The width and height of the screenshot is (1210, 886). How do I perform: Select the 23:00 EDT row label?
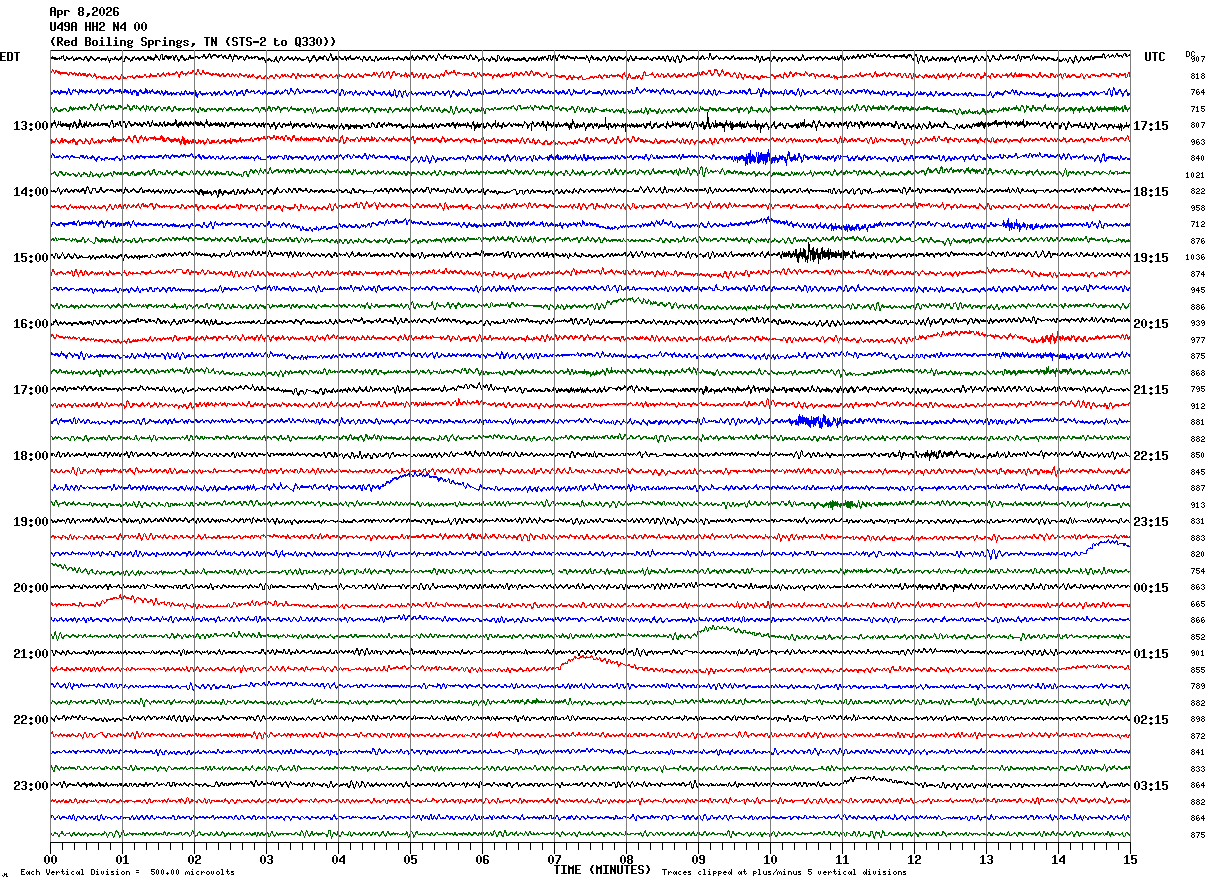pos(30,785)
